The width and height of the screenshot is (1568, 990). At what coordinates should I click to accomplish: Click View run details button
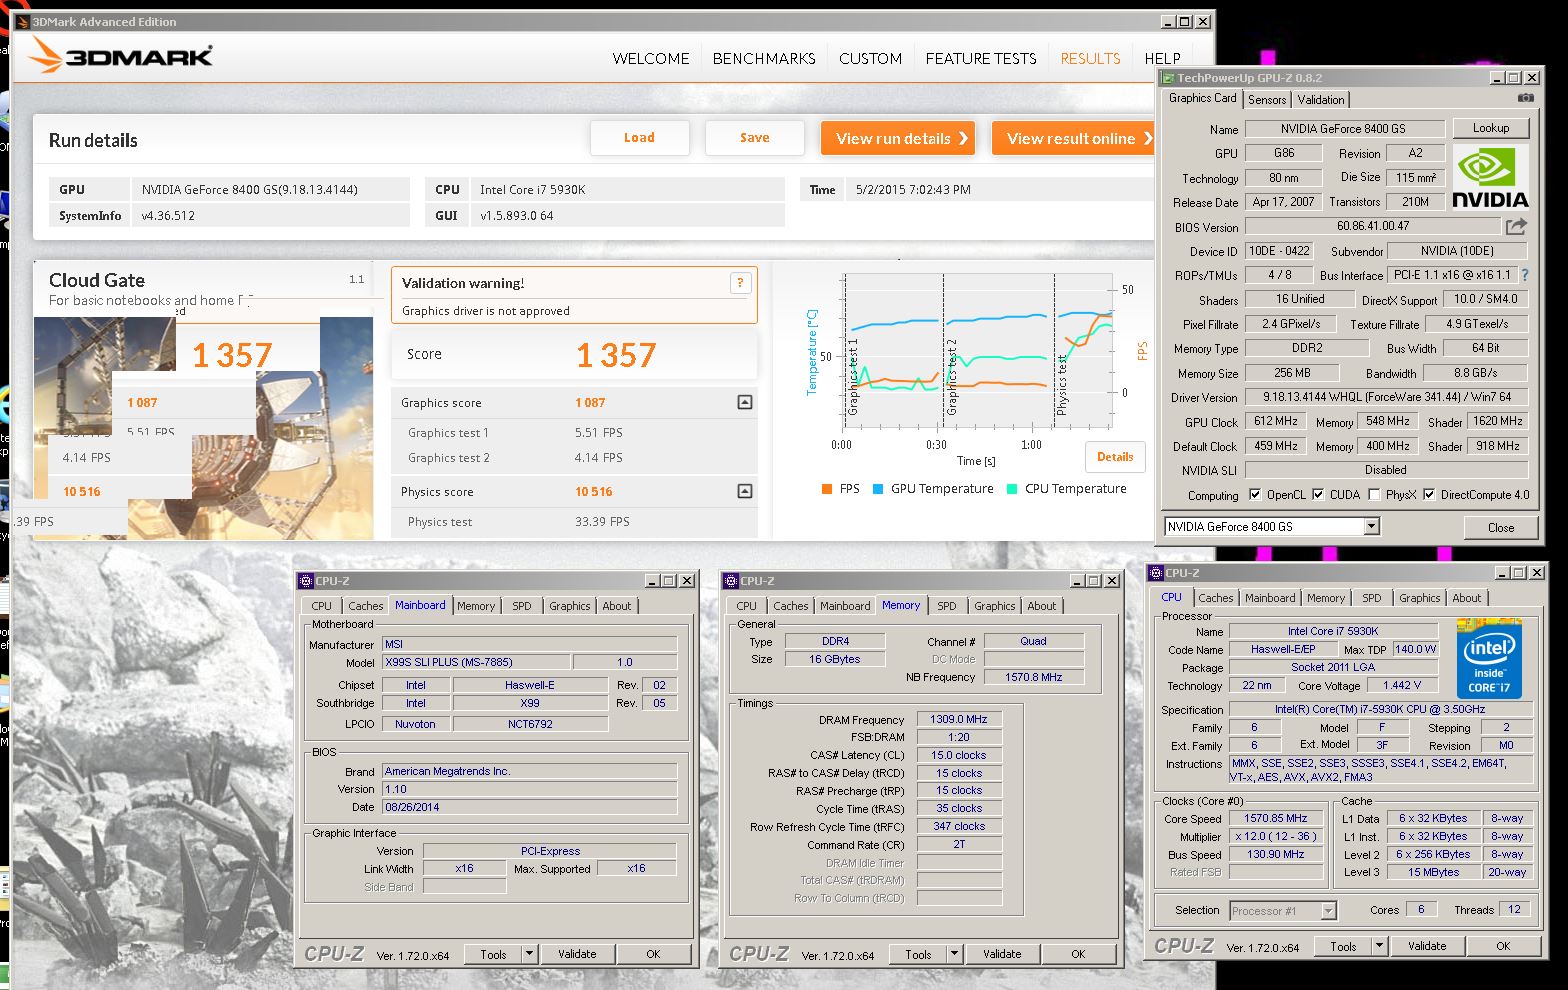tap(897, 138)
